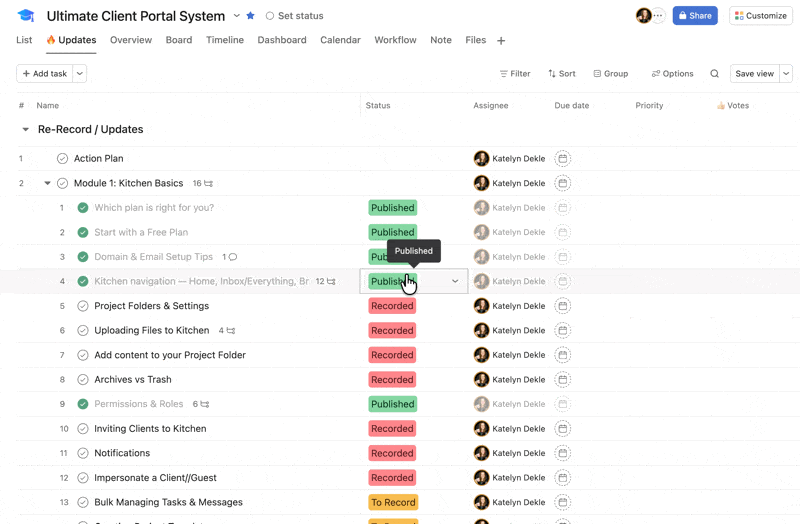Screen dimensions: 800x524
Task: Open the due date calendar icon for Action Plan
Action: [x=563, y=159]
